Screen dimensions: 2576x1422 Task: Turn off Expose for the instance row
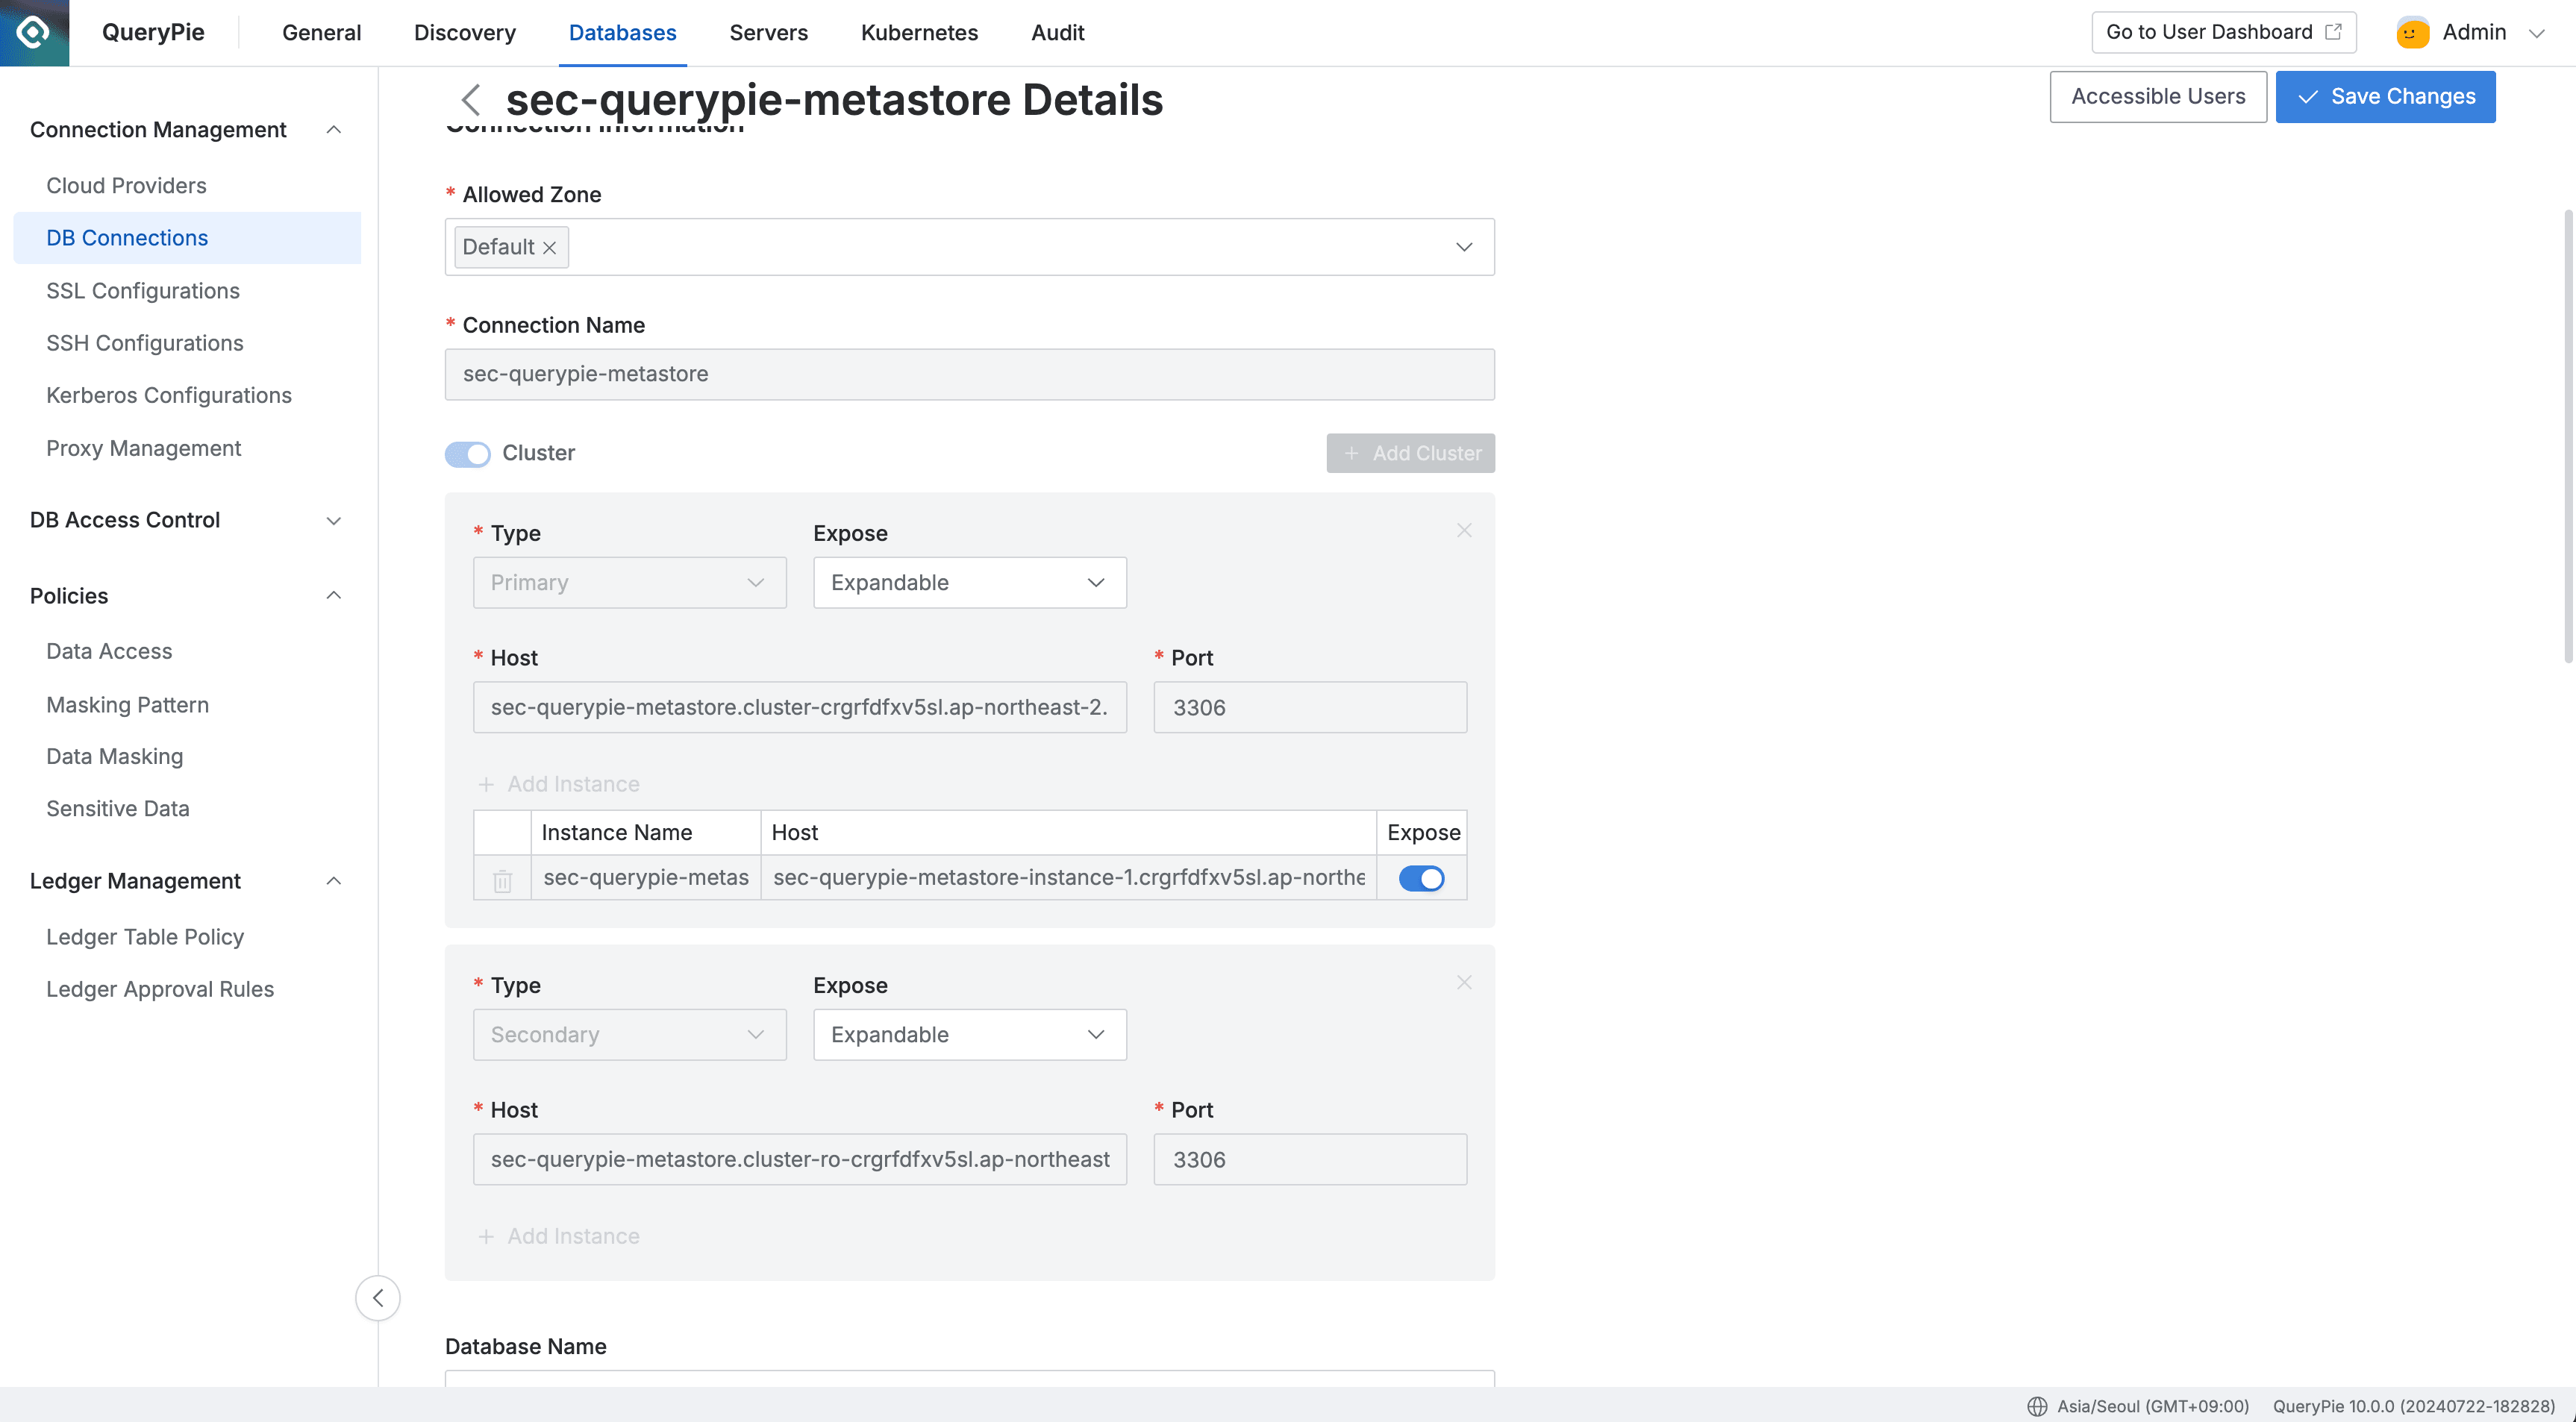(x=1421, y=878)
